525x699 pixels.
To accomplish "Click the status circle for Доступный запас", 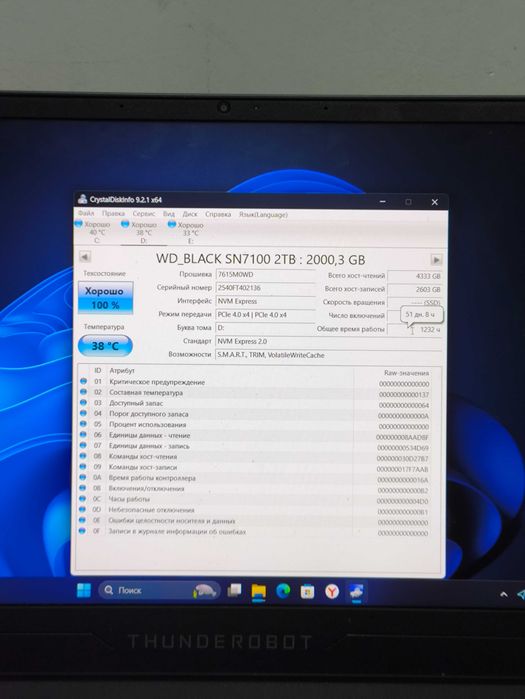I will click(x=83, y=403).
